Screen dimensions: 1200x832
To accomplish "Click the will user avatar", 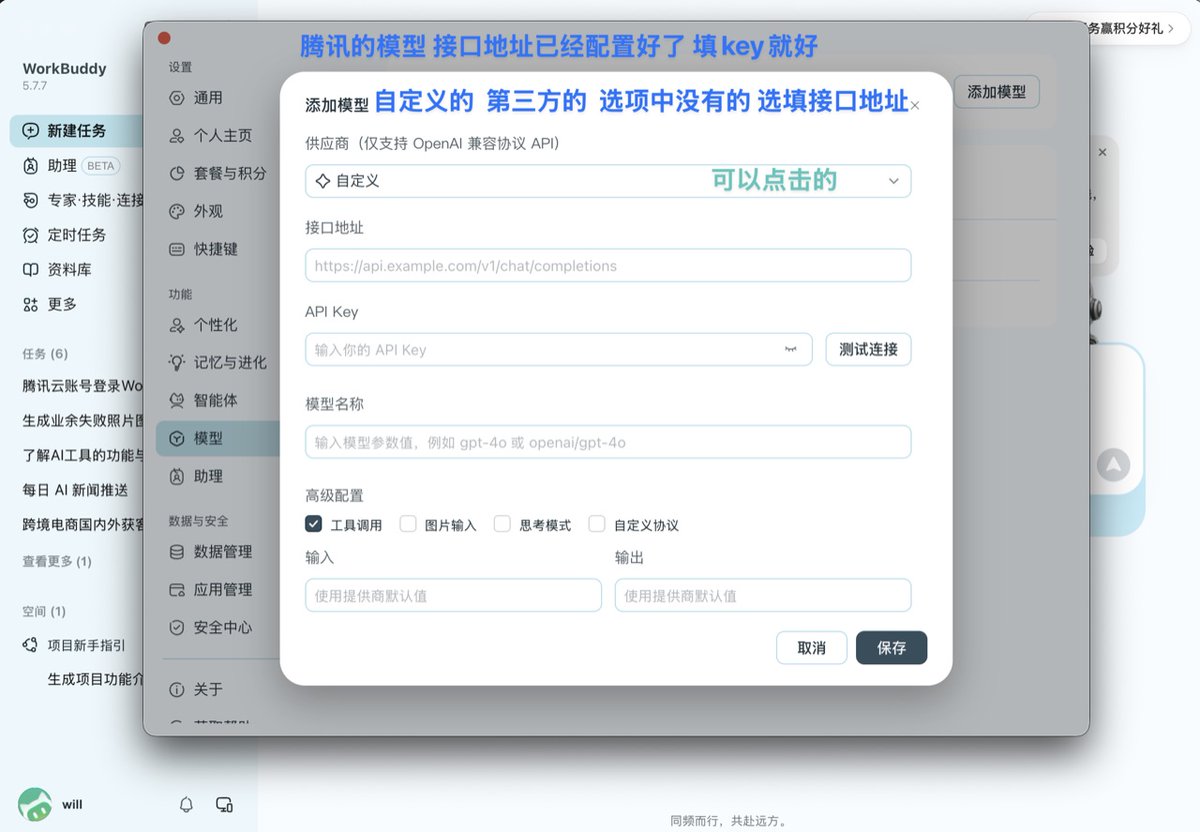I will click(35, 804).
